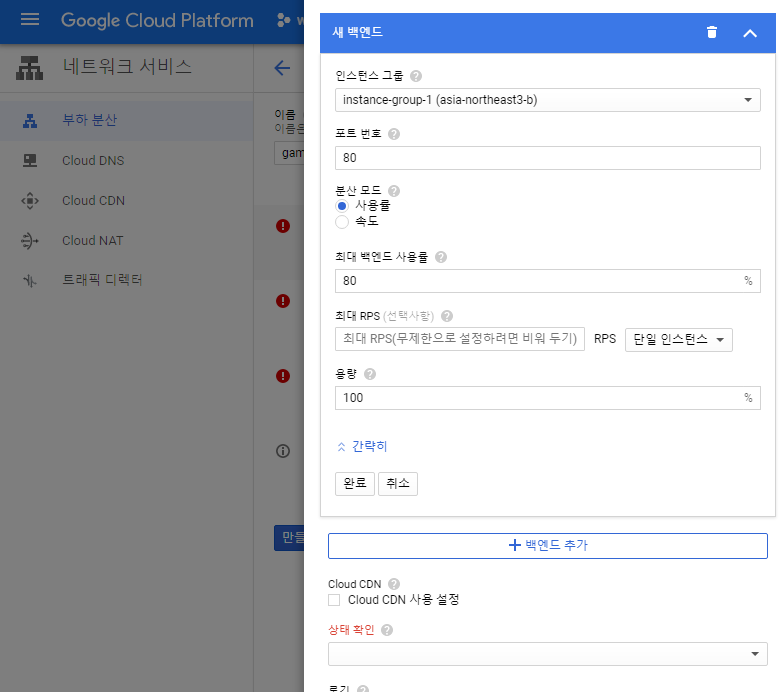Image resolution: width=779 pixels, height=692 pixels.
Task: Delete the new backend with trash icon
Action: [712, 32]
